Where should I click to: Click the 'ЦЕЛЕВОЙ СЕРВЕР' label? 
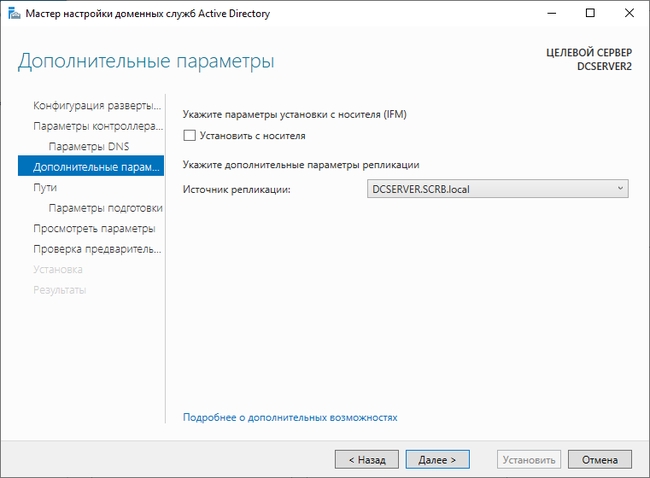(x=589, y=53)
